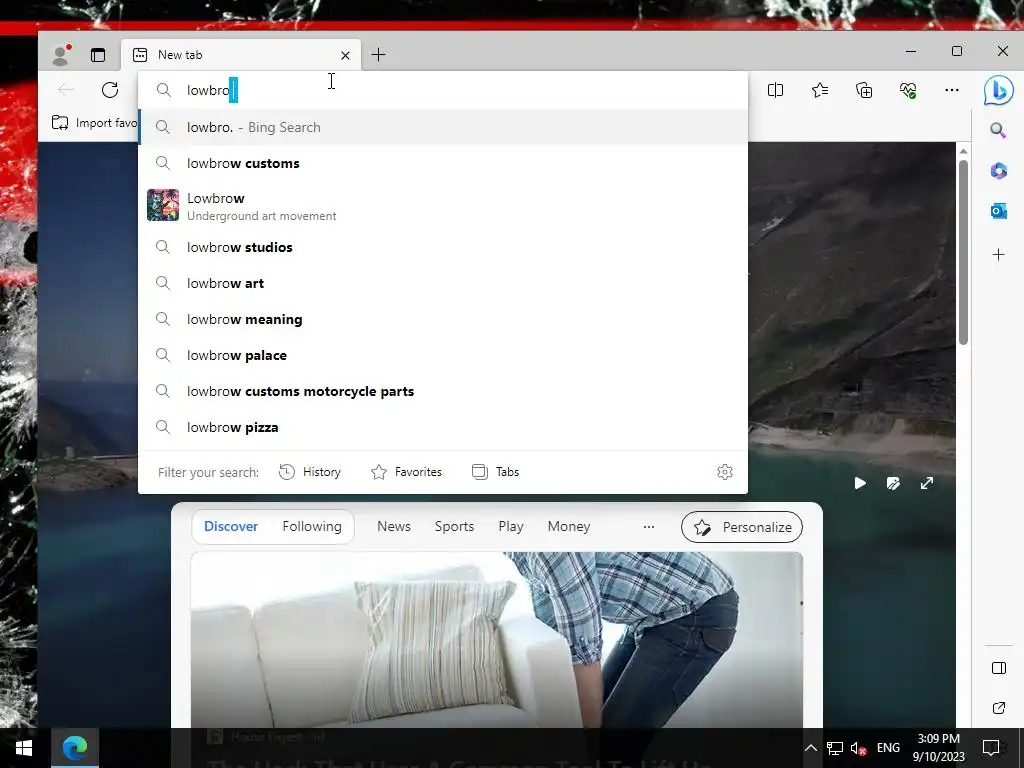Add a sidebar app with the plus icon
Screen dimensions: 1024x768
tap(999, 255)
